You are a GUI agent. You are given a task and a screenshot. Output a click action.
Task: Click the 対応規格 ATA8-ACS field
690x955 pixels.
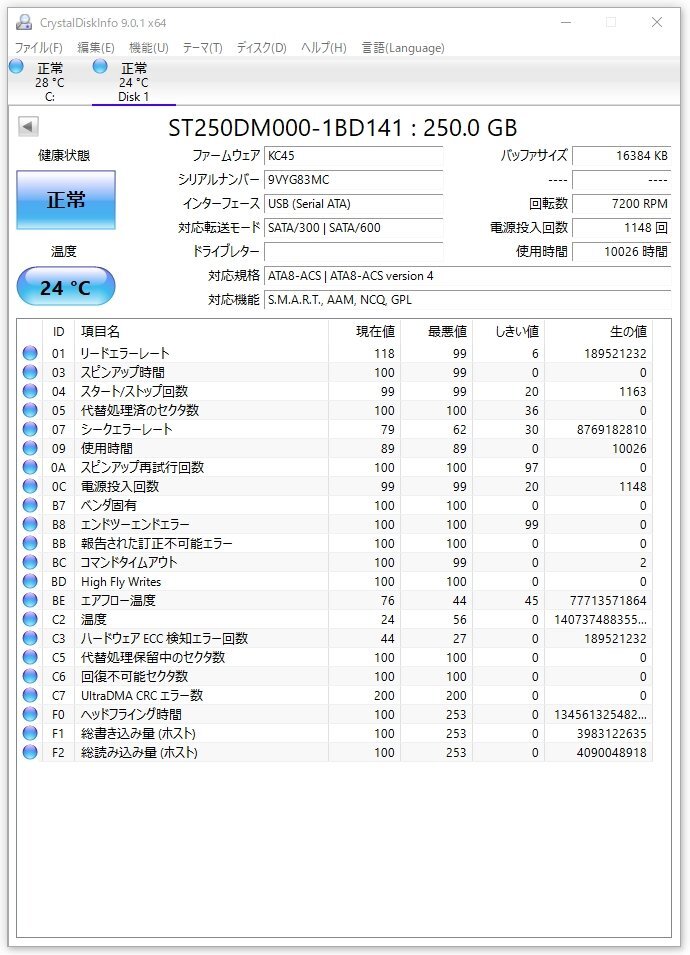pos(467,276)
